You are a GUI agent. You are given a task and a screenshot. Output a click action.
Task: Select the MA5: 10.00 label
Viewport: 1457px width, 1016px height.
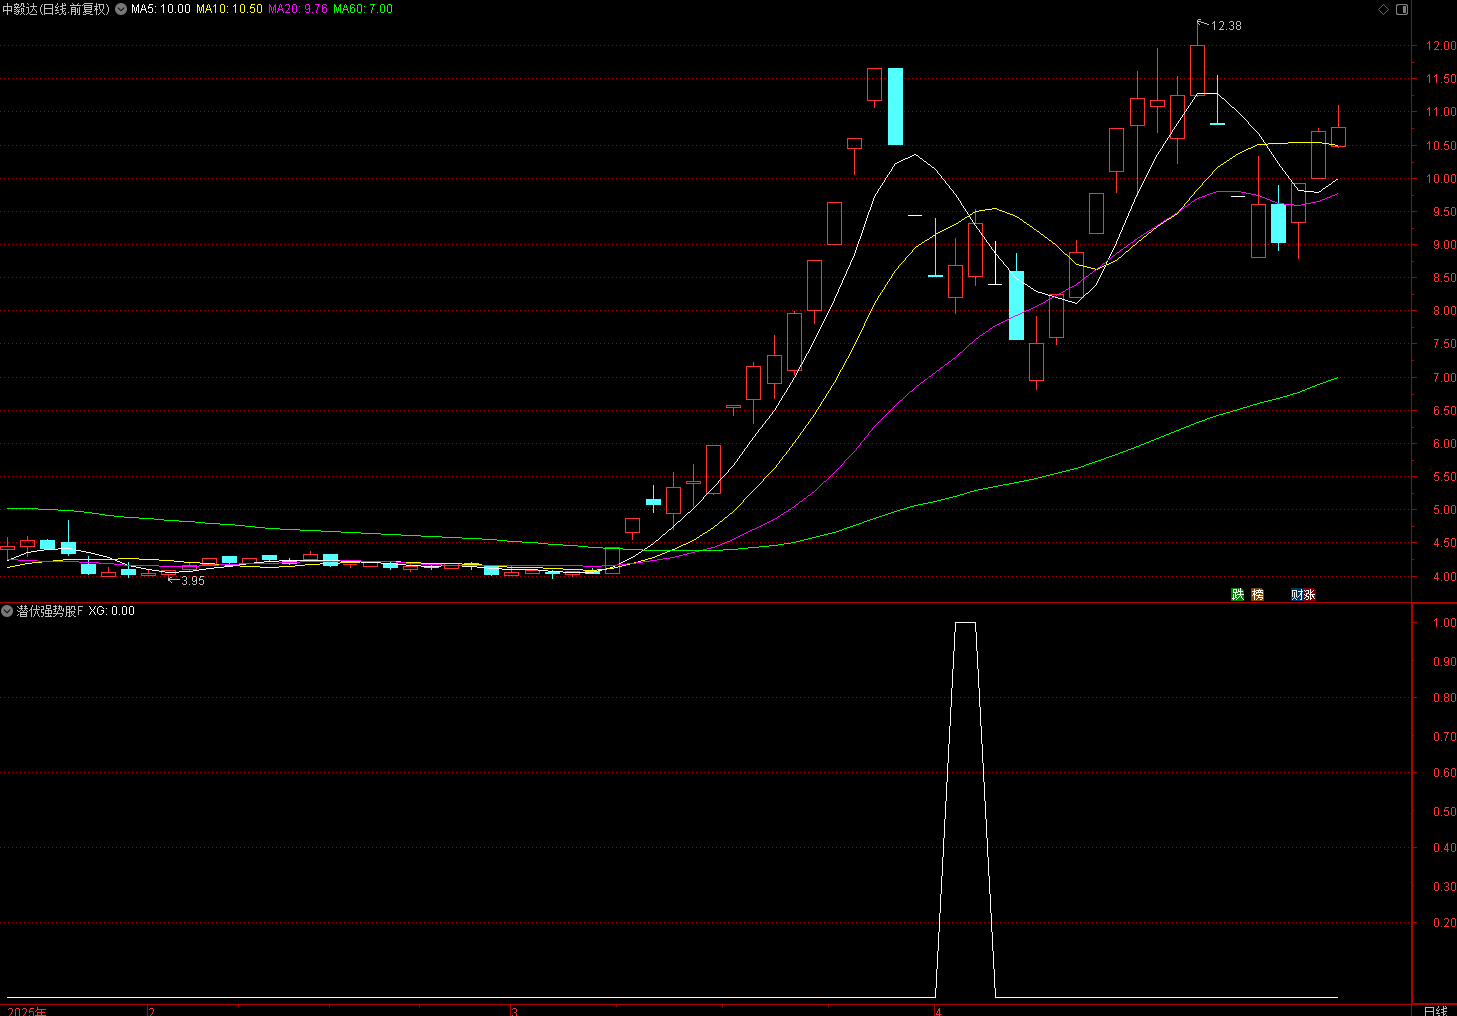(x=161, y=9)
